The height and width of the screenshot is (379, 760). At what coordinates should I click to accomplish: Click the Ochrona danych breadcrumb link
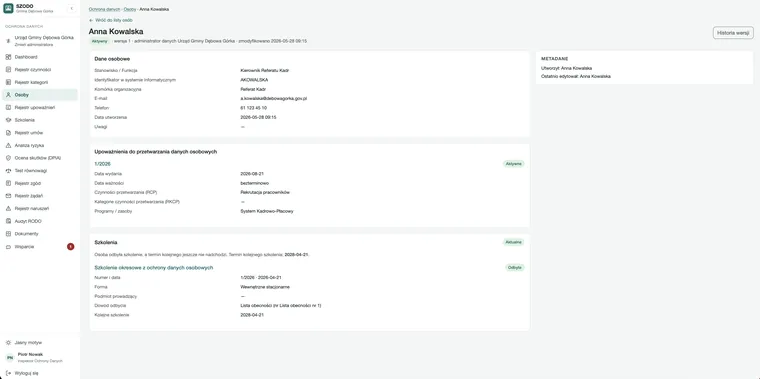pyautogui.click(x=104, y=9)
